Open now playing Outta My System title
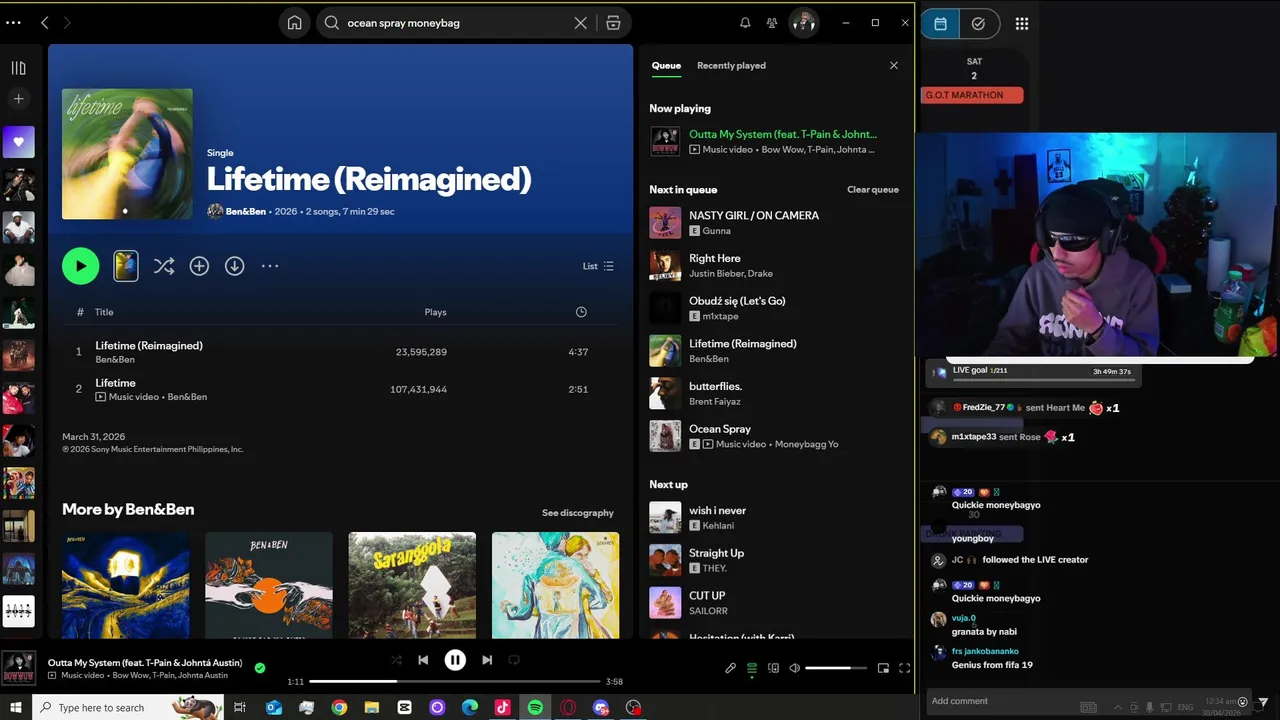Screen dimensions: 1280x720 (x=782, y=134)
